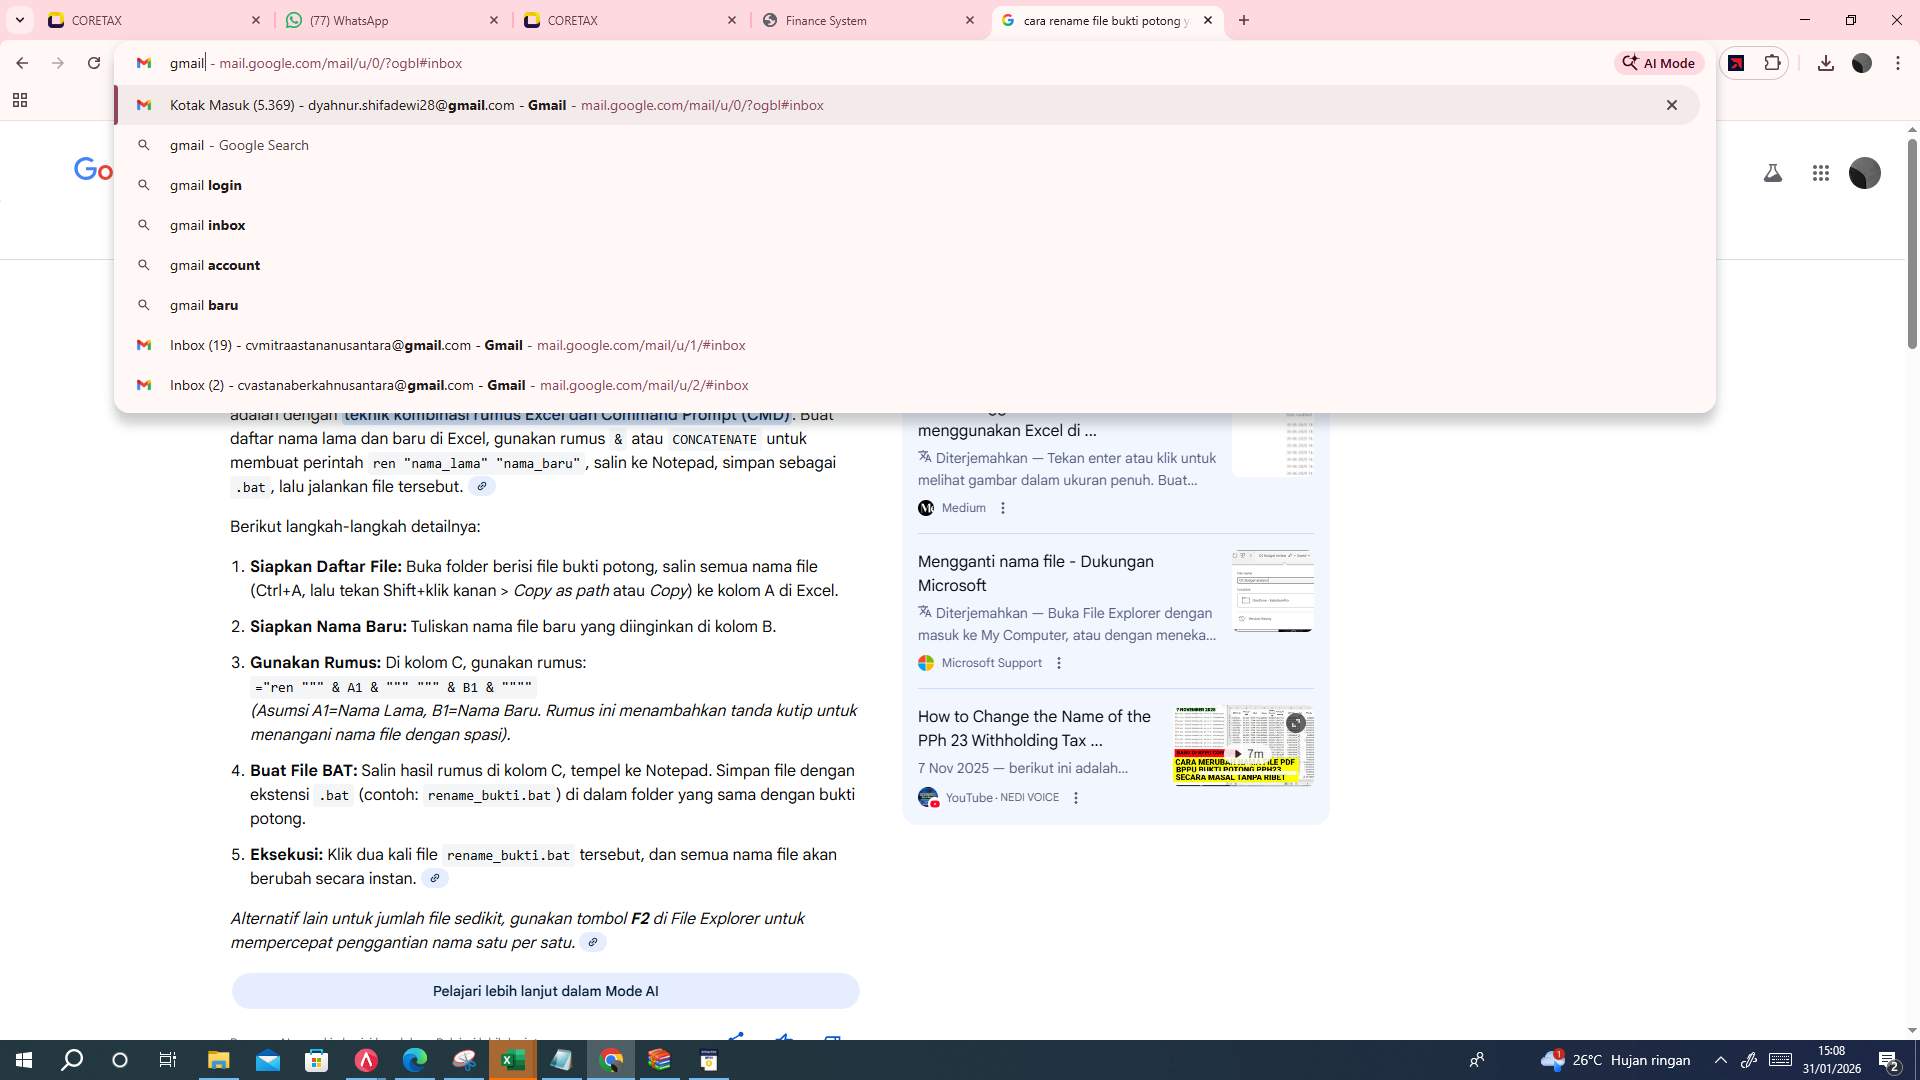Open the Mengganti nama file Microsoft link
The image size is (1920, 1080).
(x=1035, y=573)
